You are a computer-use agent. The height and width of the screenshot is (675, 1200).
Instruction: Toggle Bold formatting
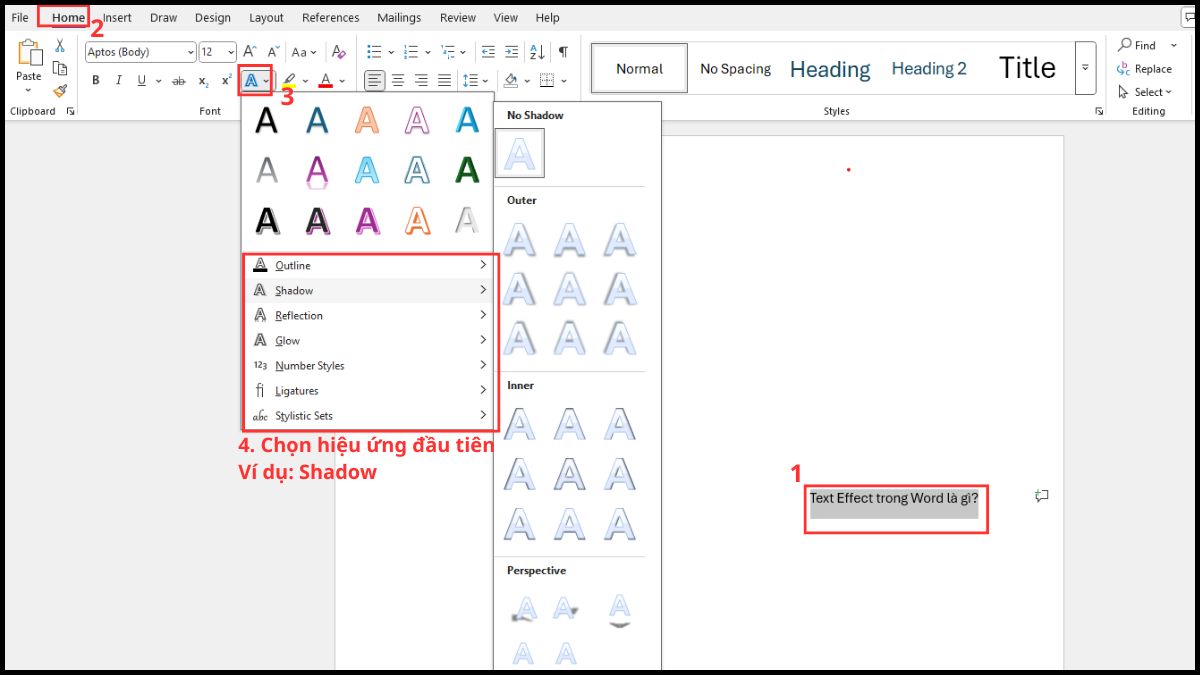click(96, 81)
